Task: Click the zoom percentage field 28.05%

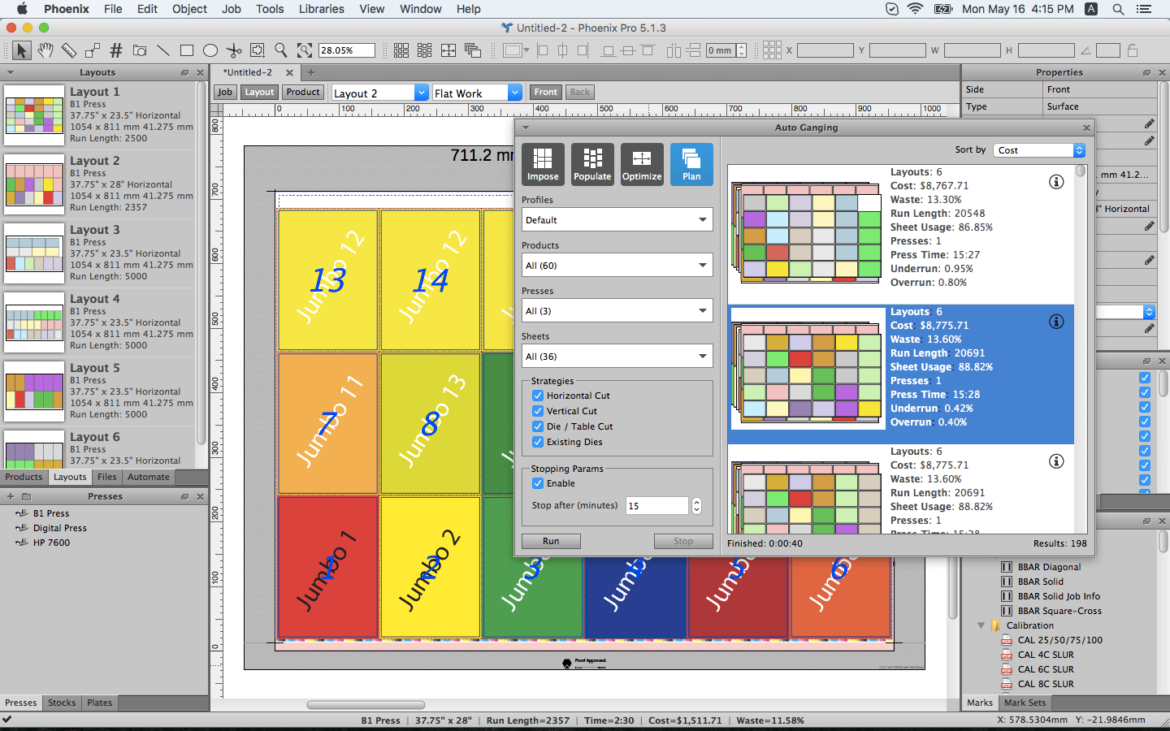Action: [x=346, y=51]
